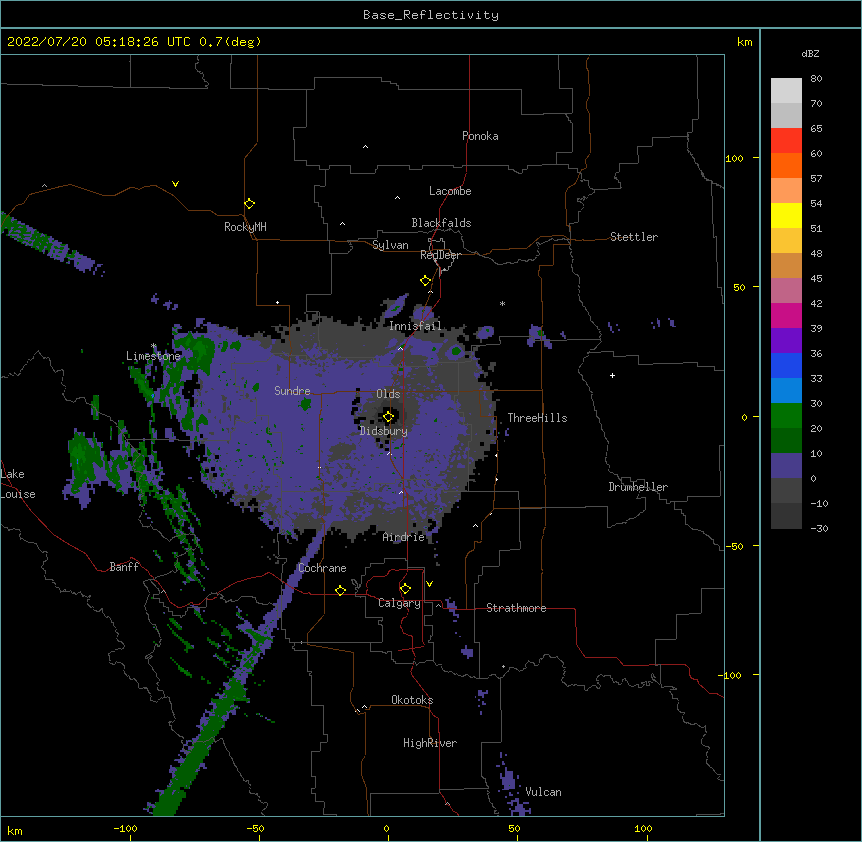Screen dimensions: 862x842
Task: Click the Lake Louise label
Action: 18,484
